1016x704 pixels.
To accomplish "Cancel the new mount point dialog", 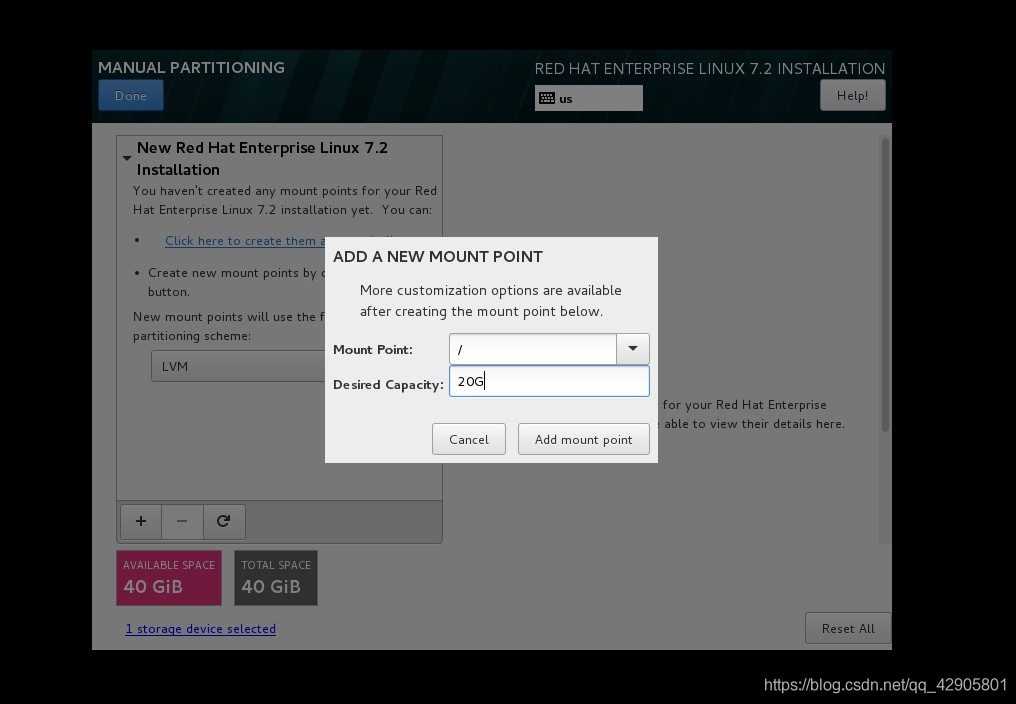I will (x=468, y=439).
